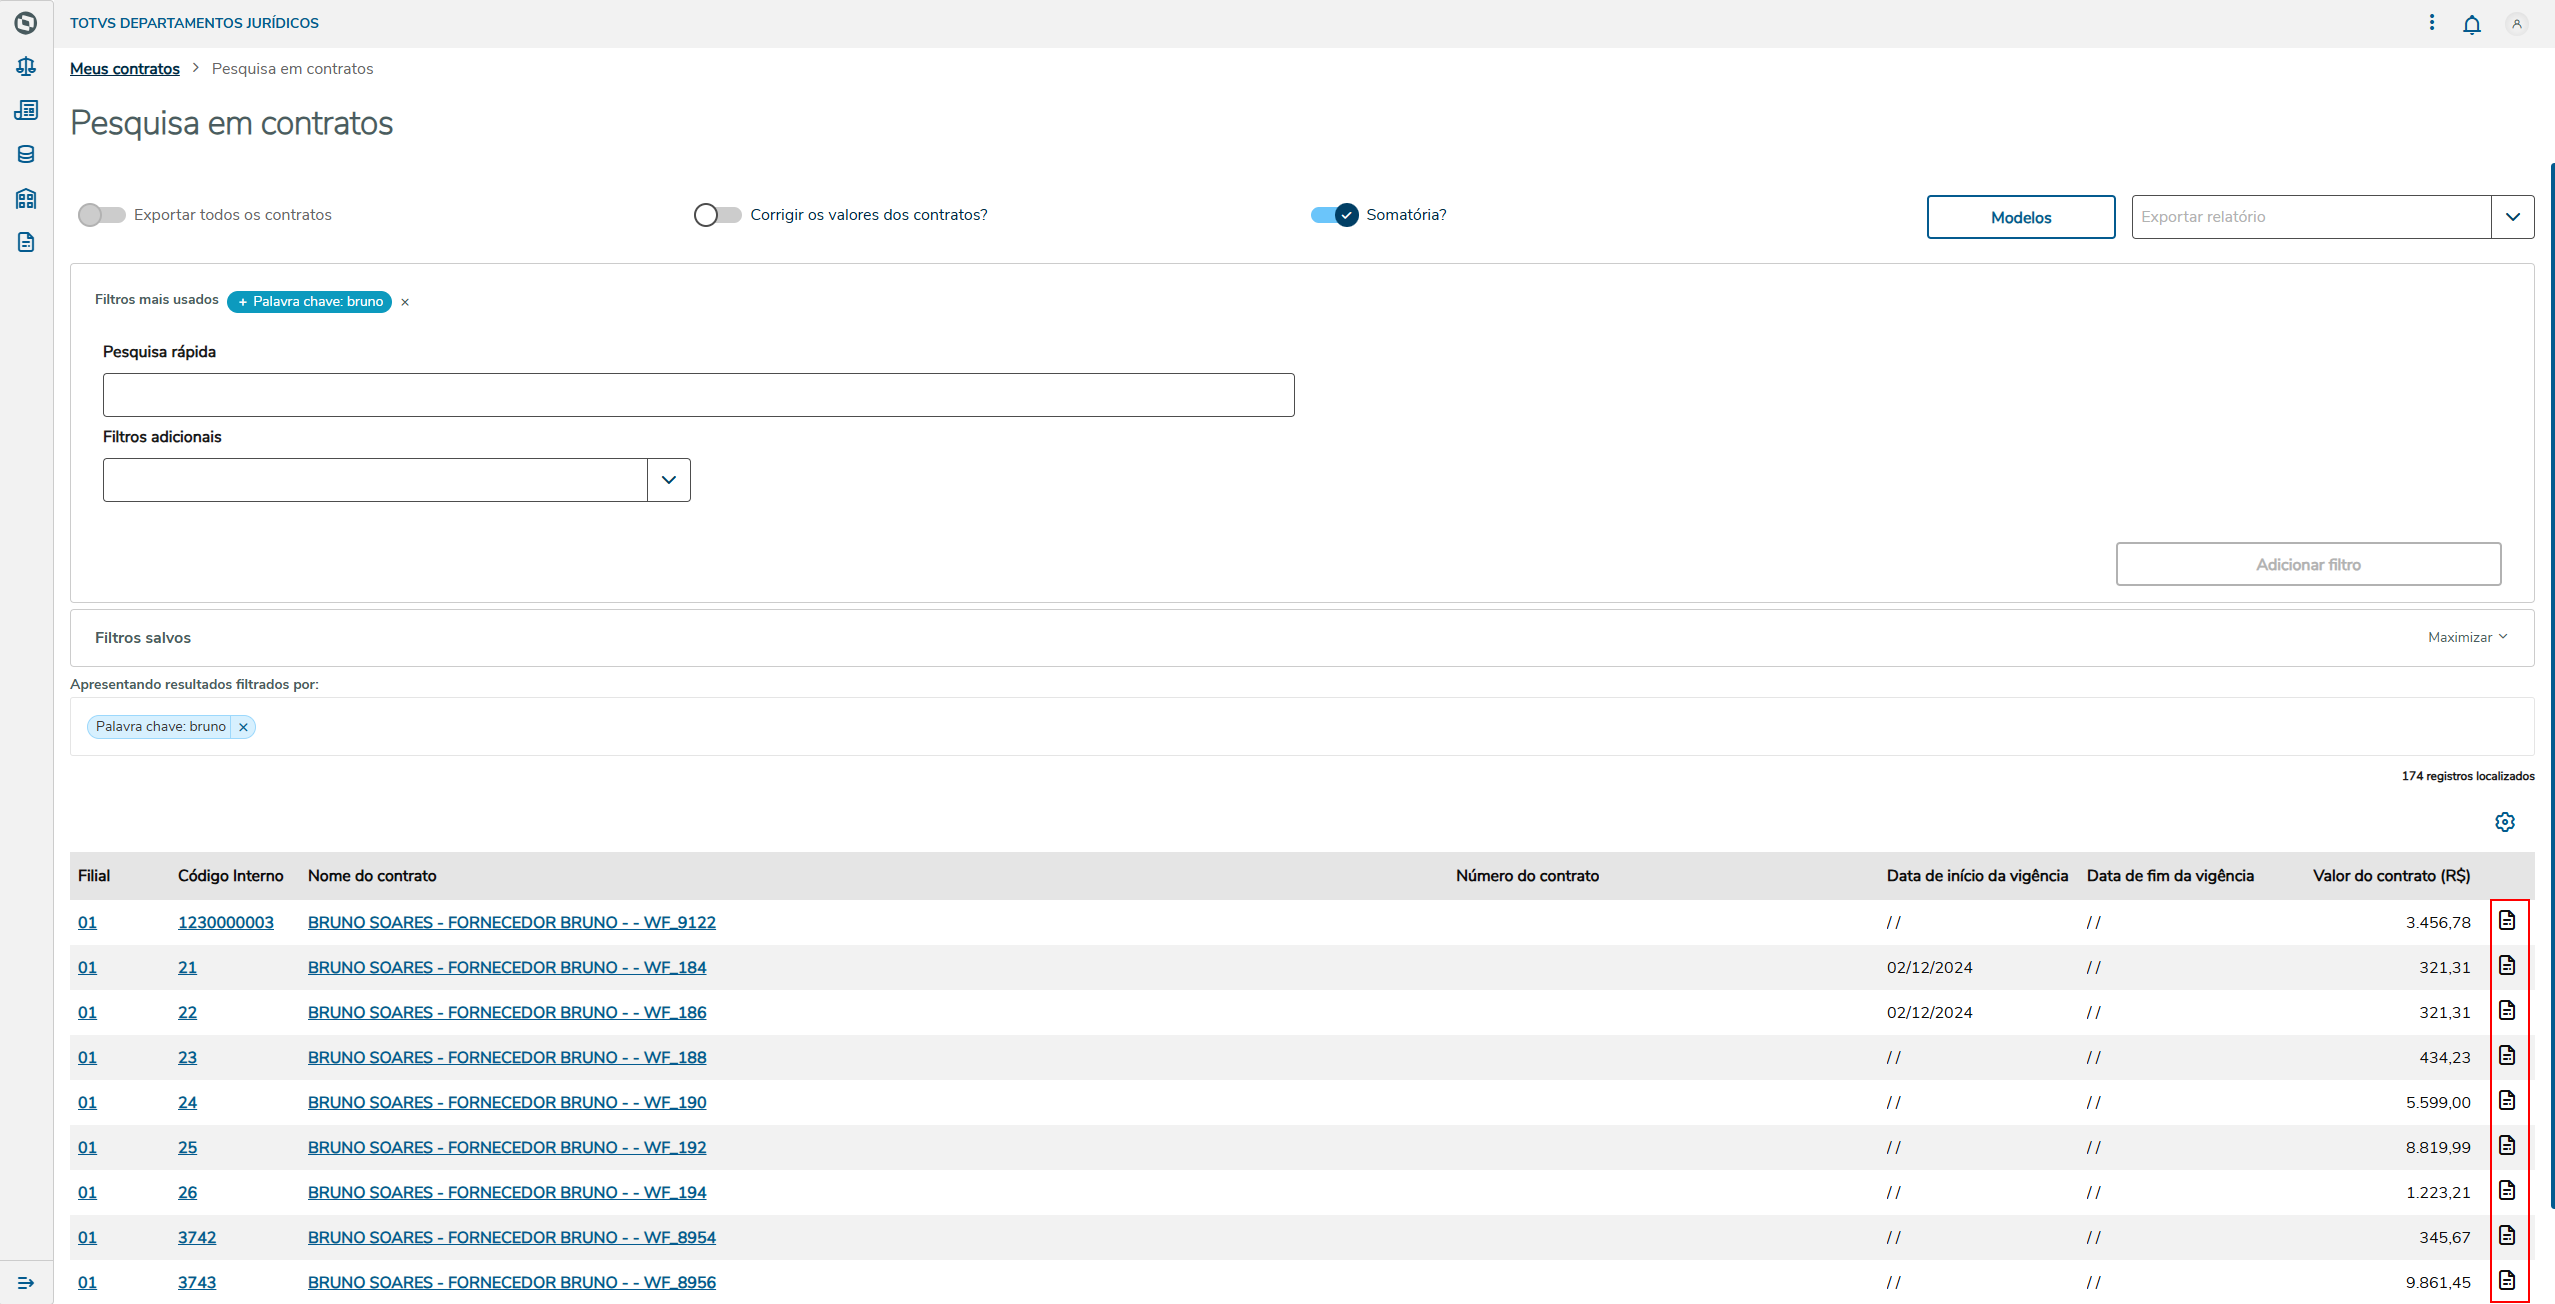This screenshot has width=2555, height=1304.
Task: Click the building sidebar icon
Action: [x=26, y=198]
